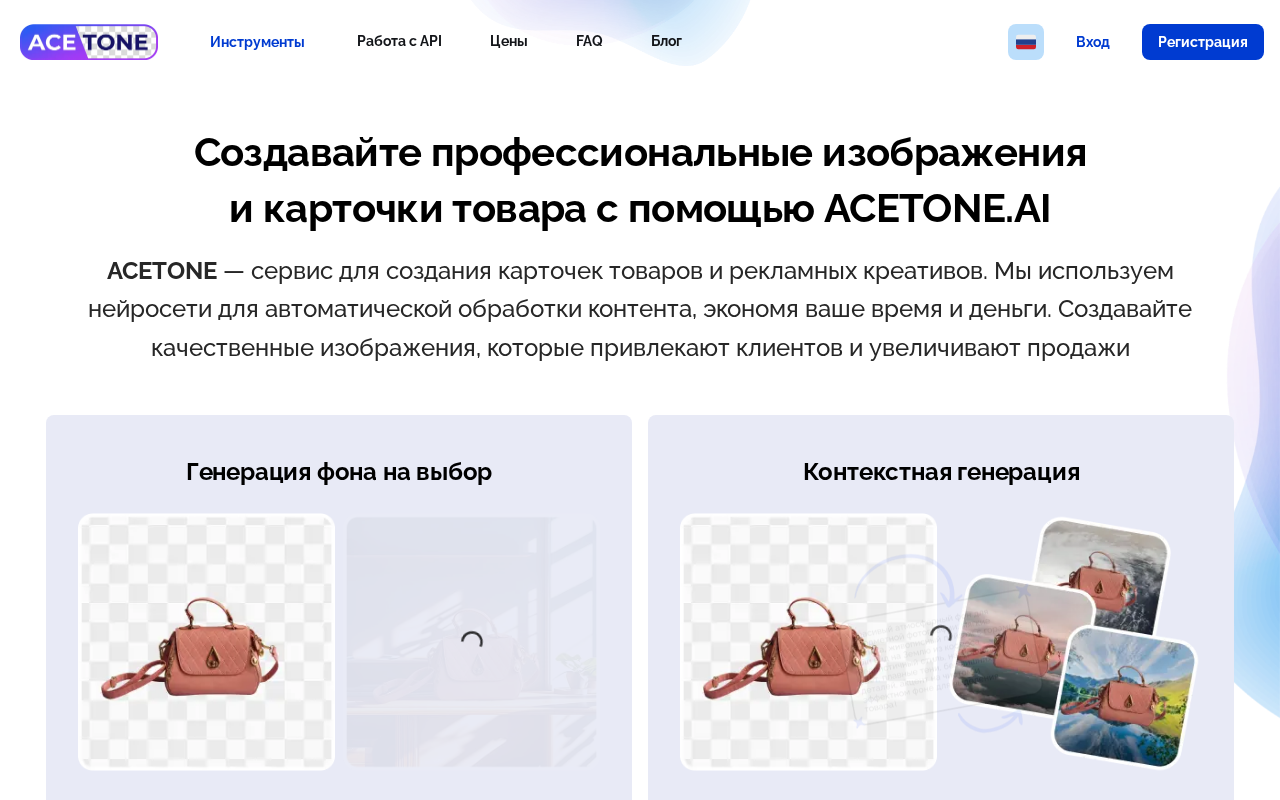
Task: Click the Регистрация button
Action: tap(1203, 42)
